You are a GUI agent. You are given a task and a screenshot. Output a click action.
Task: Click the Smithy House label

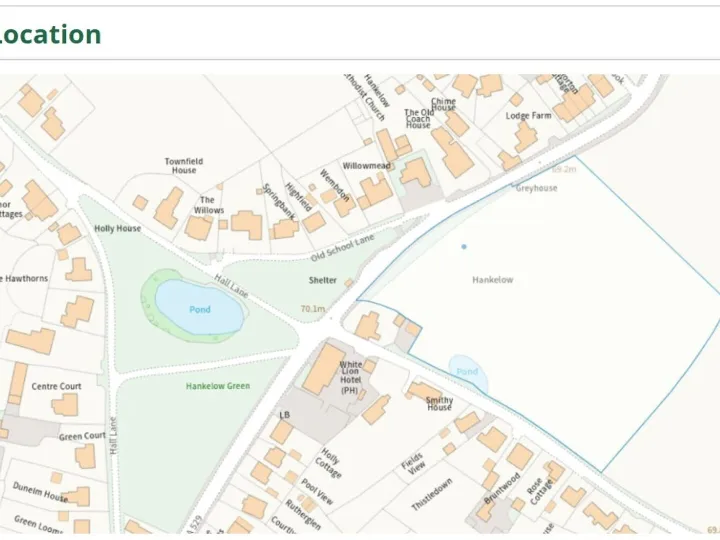pos(439,404)
